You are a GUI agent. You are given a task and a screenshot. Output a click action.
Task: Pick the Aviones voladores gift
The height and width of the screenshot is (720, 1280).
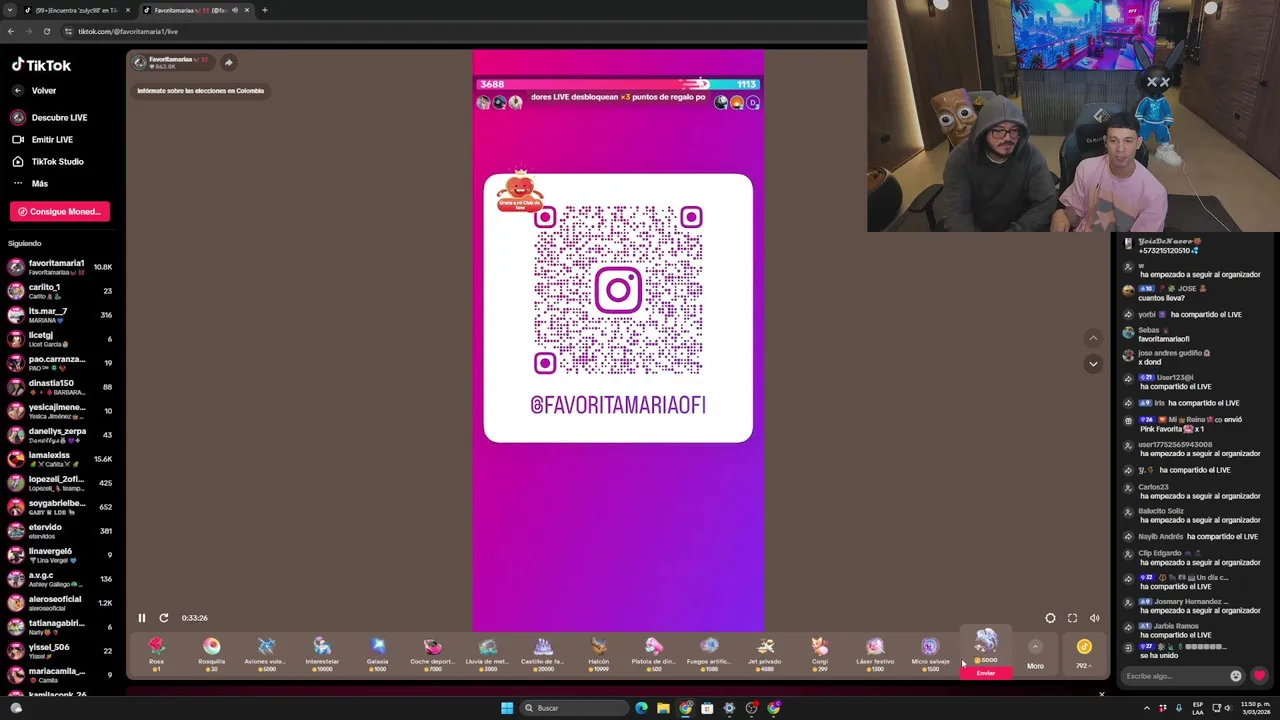pyautogui.click(x=266, y=653)
